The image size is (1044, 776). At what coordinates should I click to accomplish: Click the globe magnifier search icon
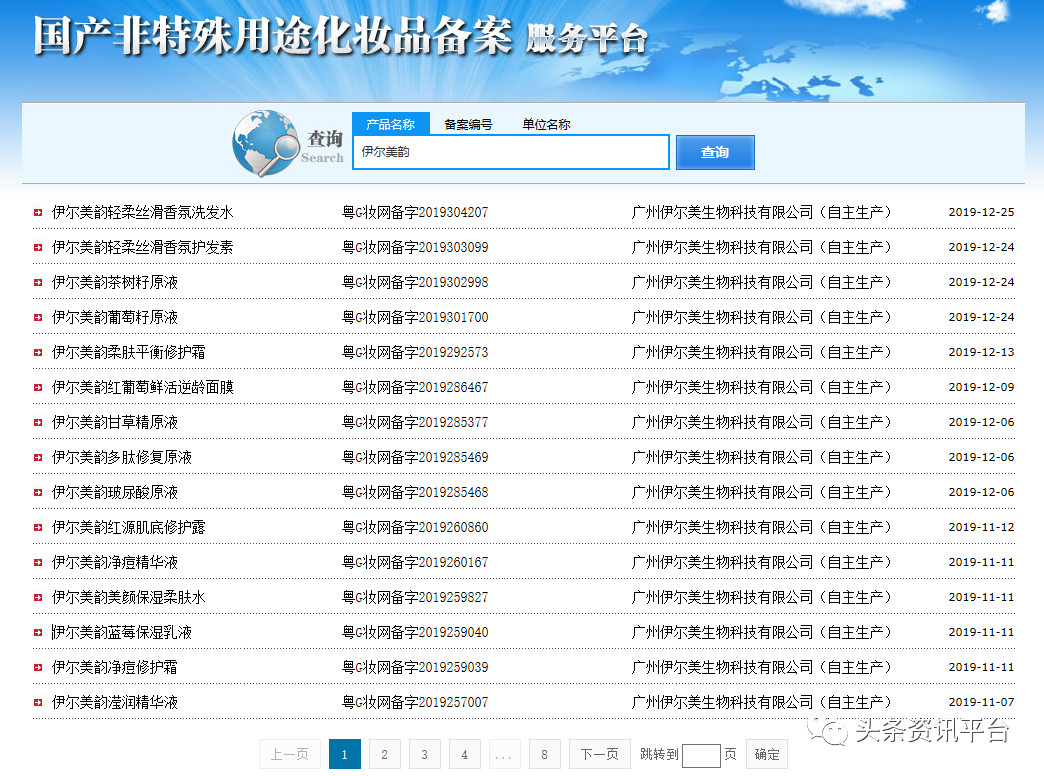[x=266, y=144]
